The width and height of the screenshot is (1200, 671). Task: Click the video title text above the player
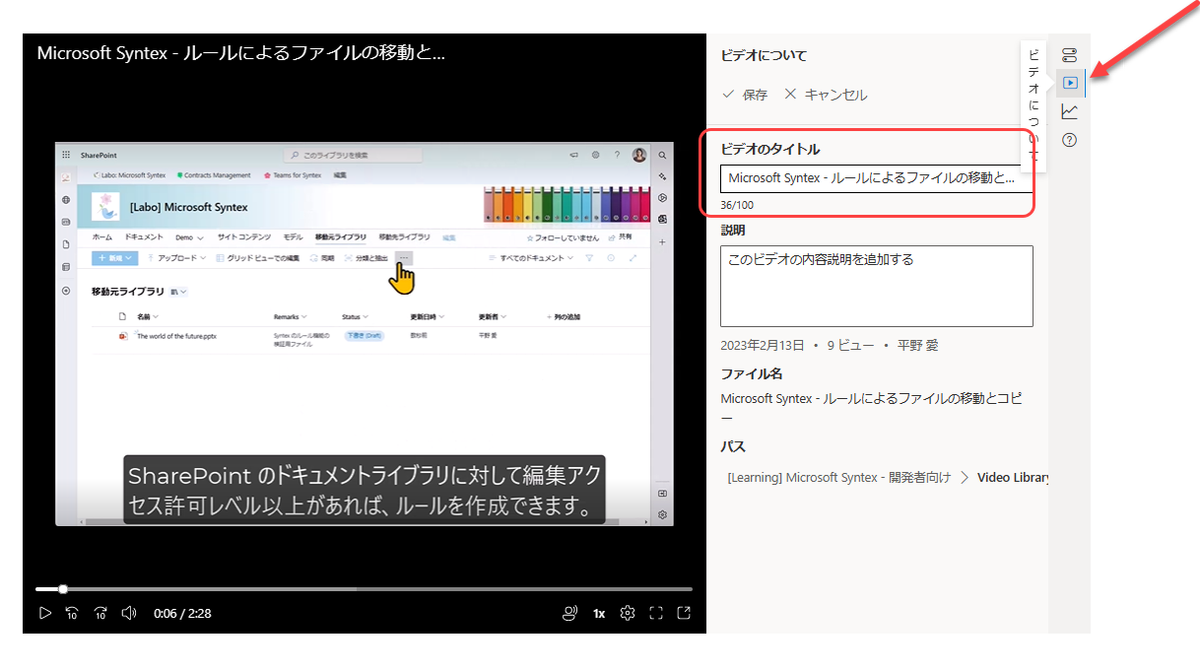pyautogui.click(x=241, y=53)
